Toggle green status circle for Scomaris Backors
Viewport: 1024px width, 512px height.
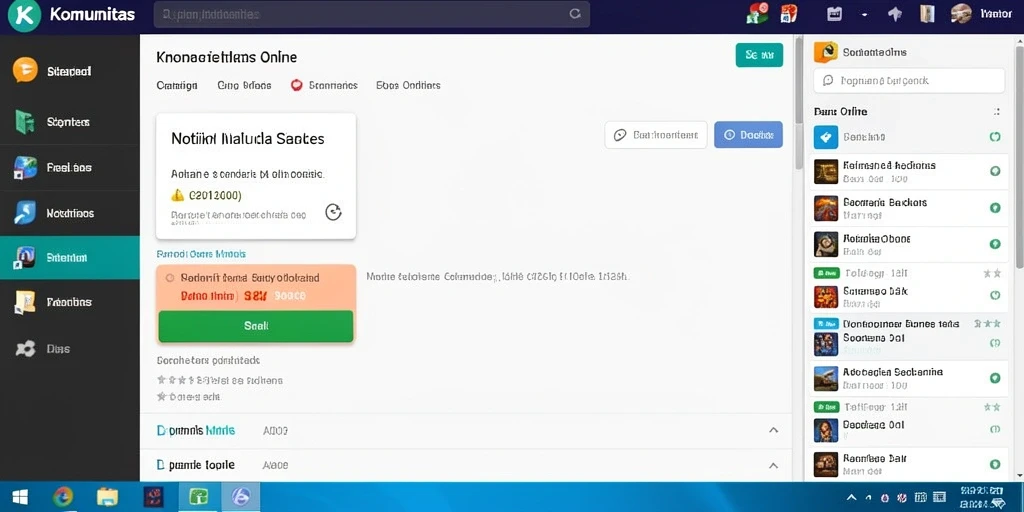[x=995, y=208]
